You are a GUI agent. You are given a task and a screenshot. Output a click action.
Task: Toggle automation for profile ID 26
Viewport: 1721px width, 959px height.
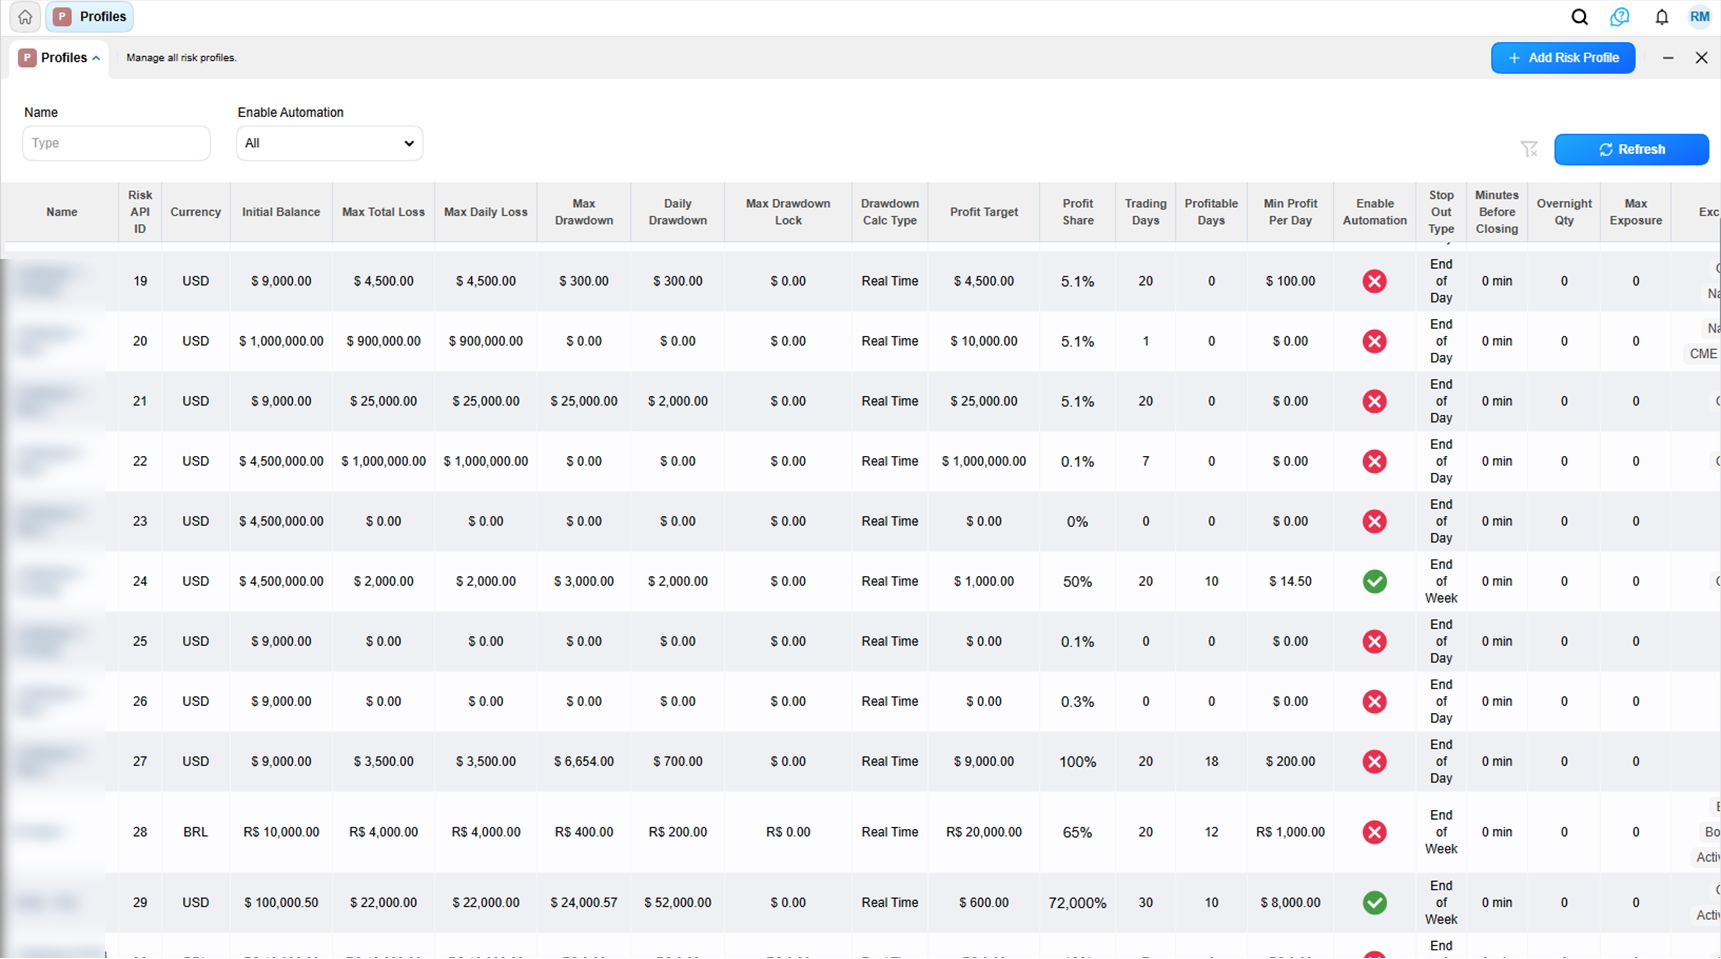tap(1374, 701)
